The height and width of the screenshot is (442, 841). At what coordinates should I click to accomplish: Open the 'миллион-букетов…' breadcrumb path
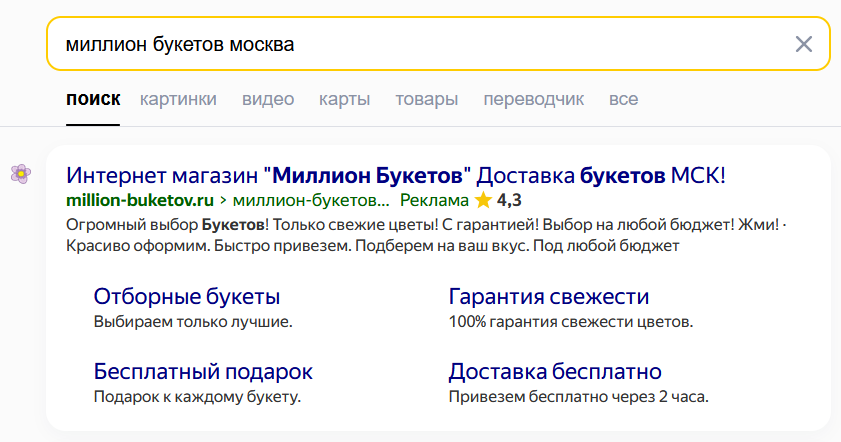click(311, 201)
